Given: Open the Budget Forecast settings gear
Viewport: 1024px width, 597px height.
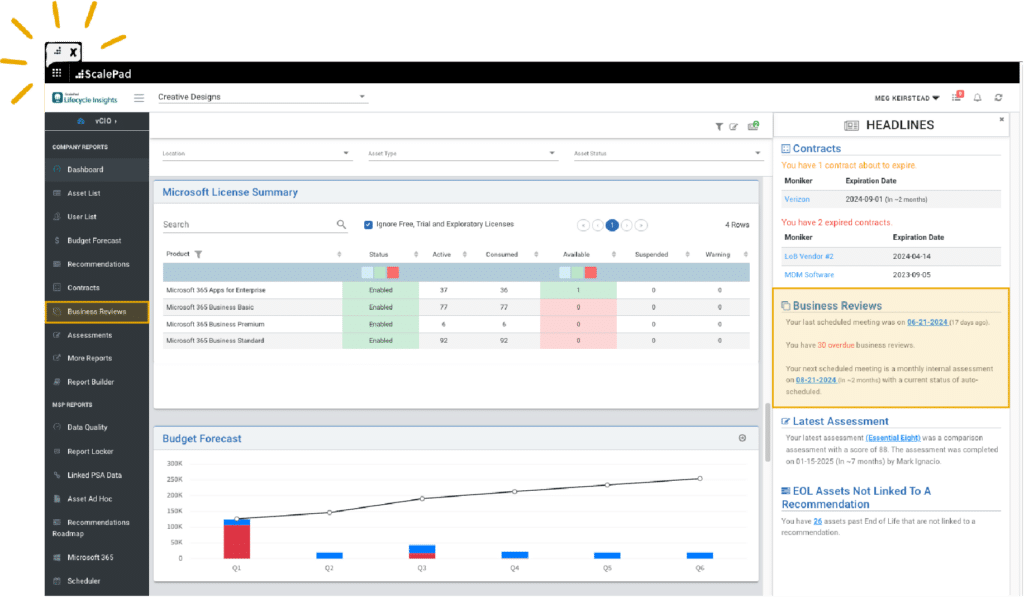Looking at the screenshot, I should click(741, 438).
